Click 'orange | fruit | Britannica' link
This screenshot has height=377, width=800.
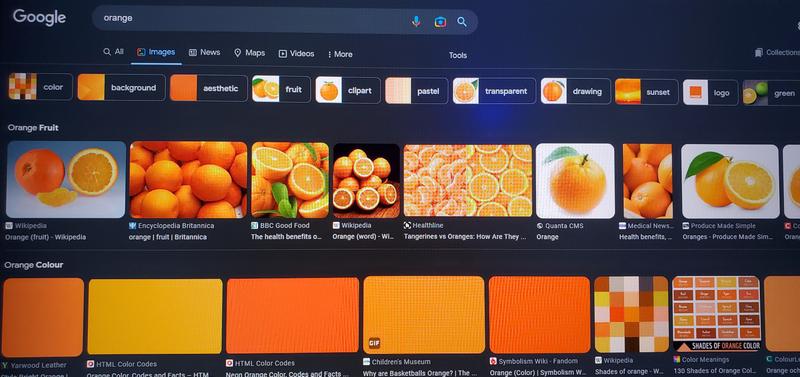tap(168, 237)
